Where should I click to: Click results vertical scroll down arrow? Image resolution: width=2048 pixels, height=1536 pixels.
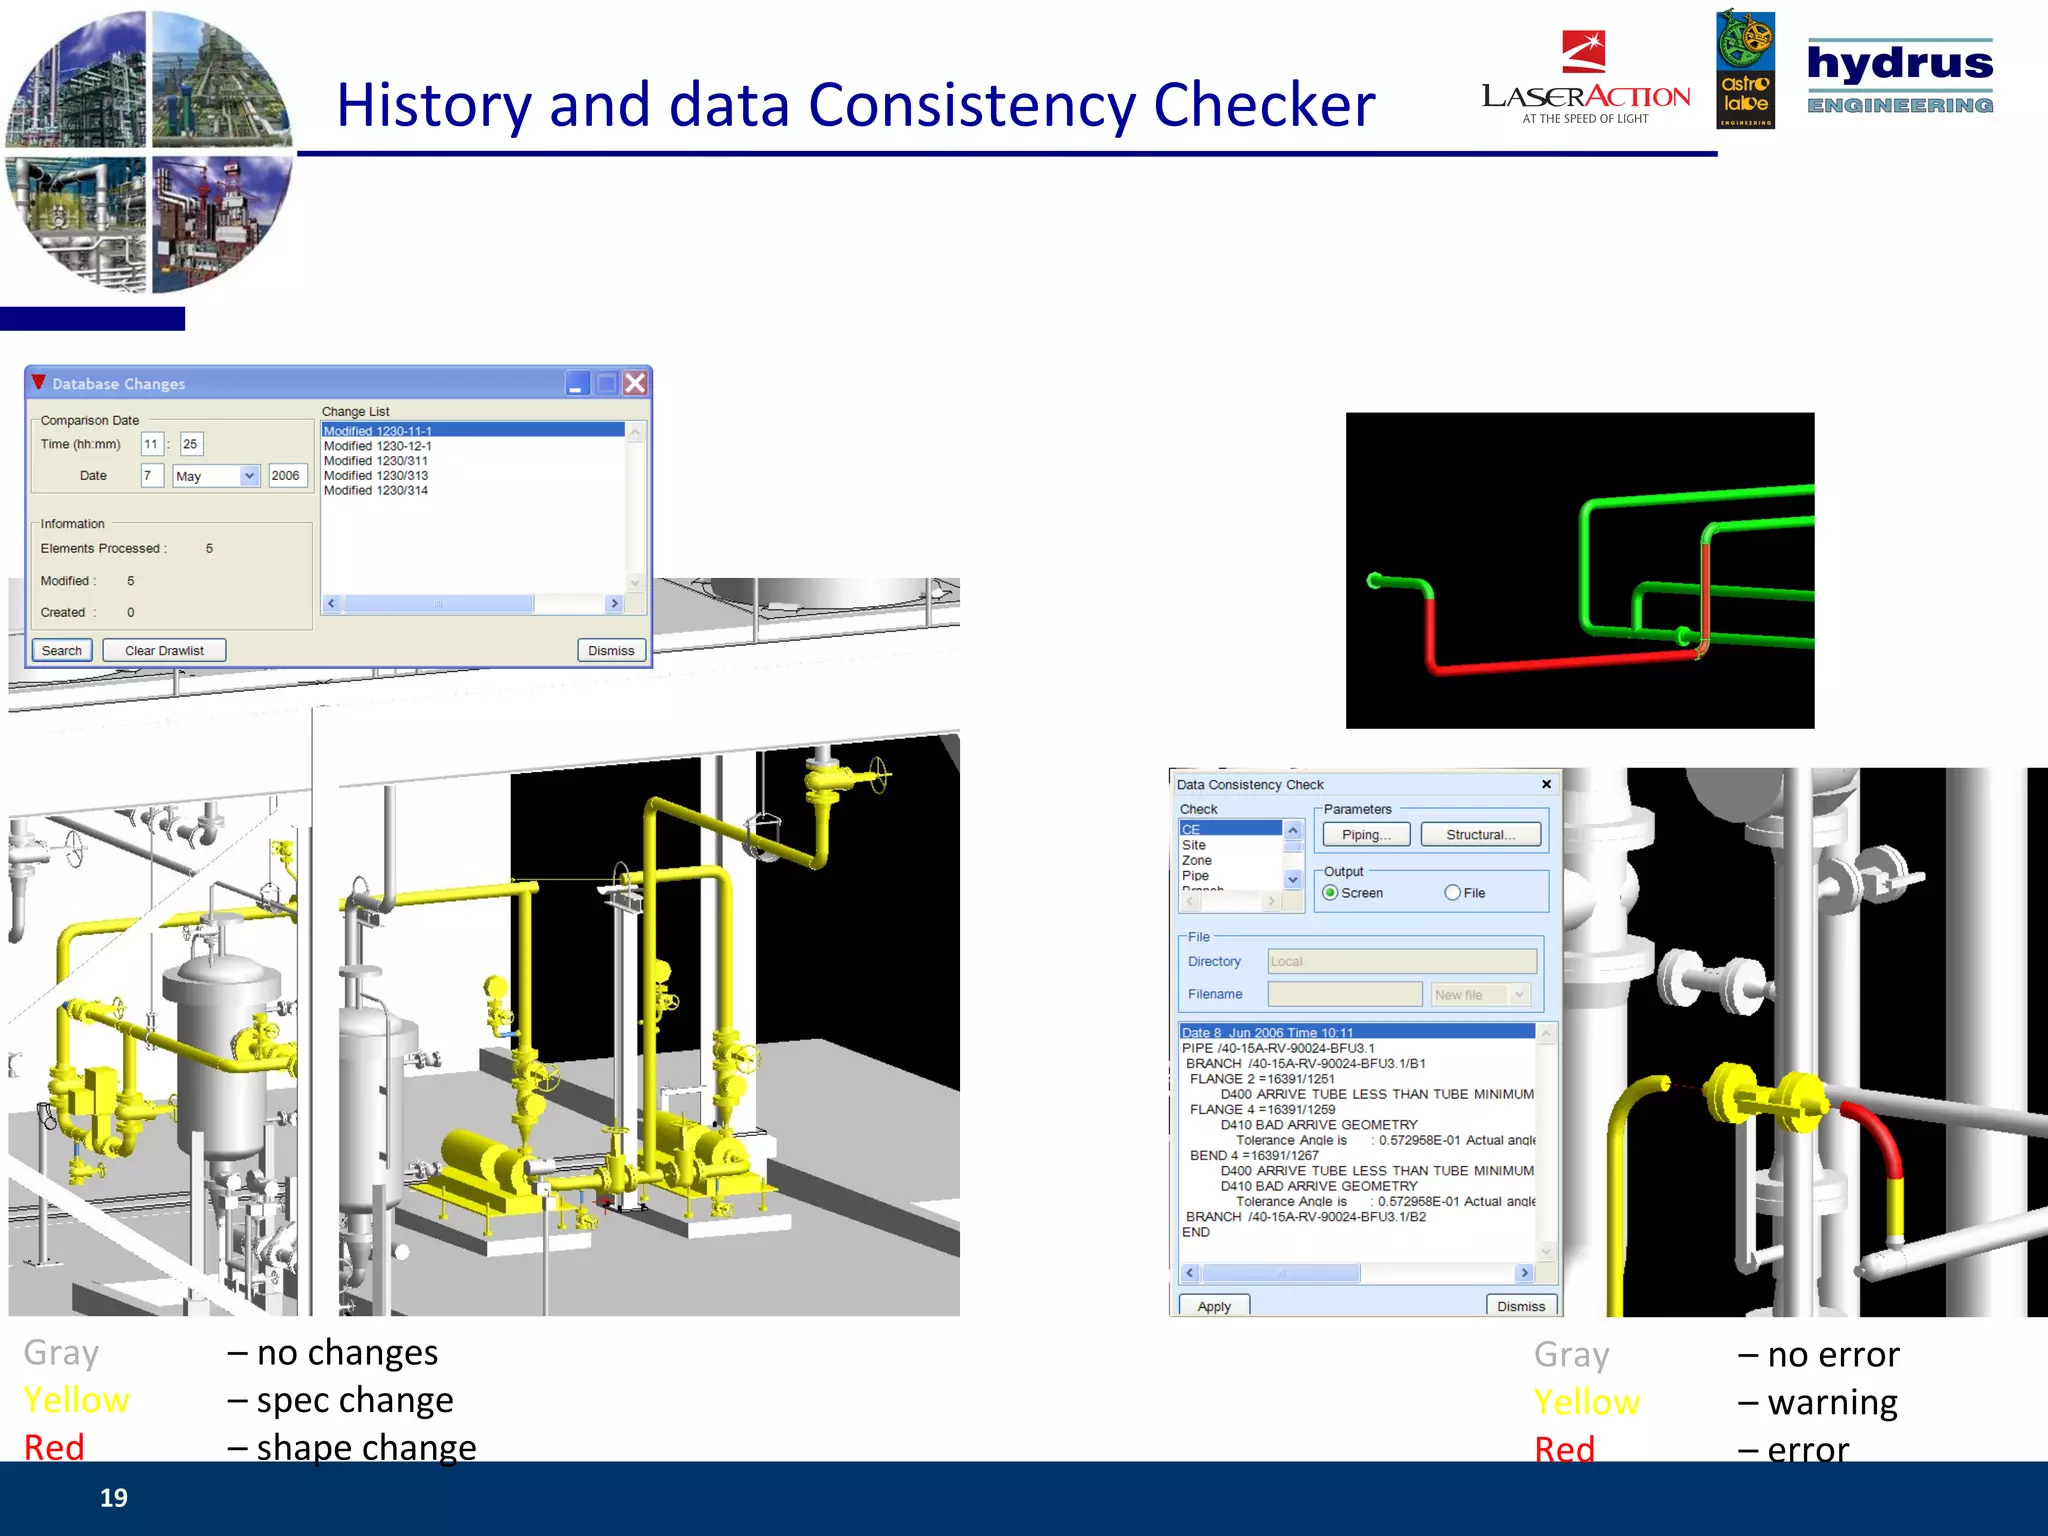1547,1251
